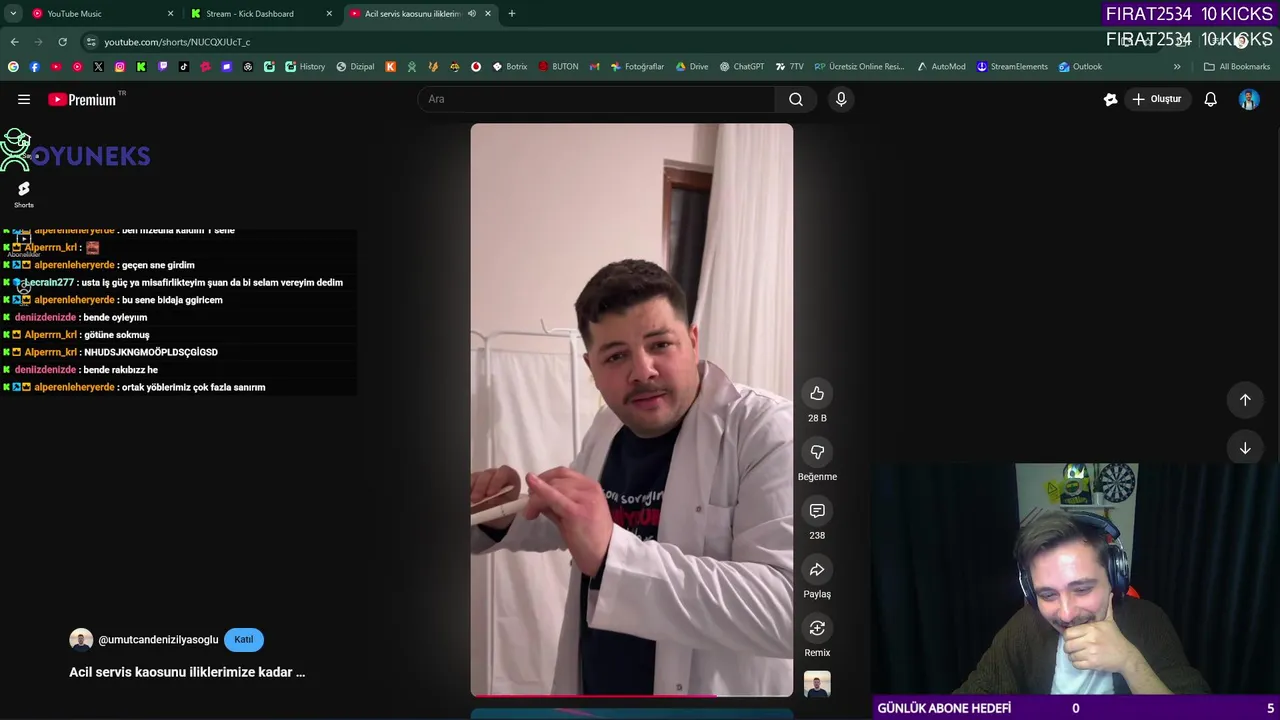Screen dimensions: 1280x720
Task: Open the X (Twitter) bookmark
Action: [x=98, y=67]
